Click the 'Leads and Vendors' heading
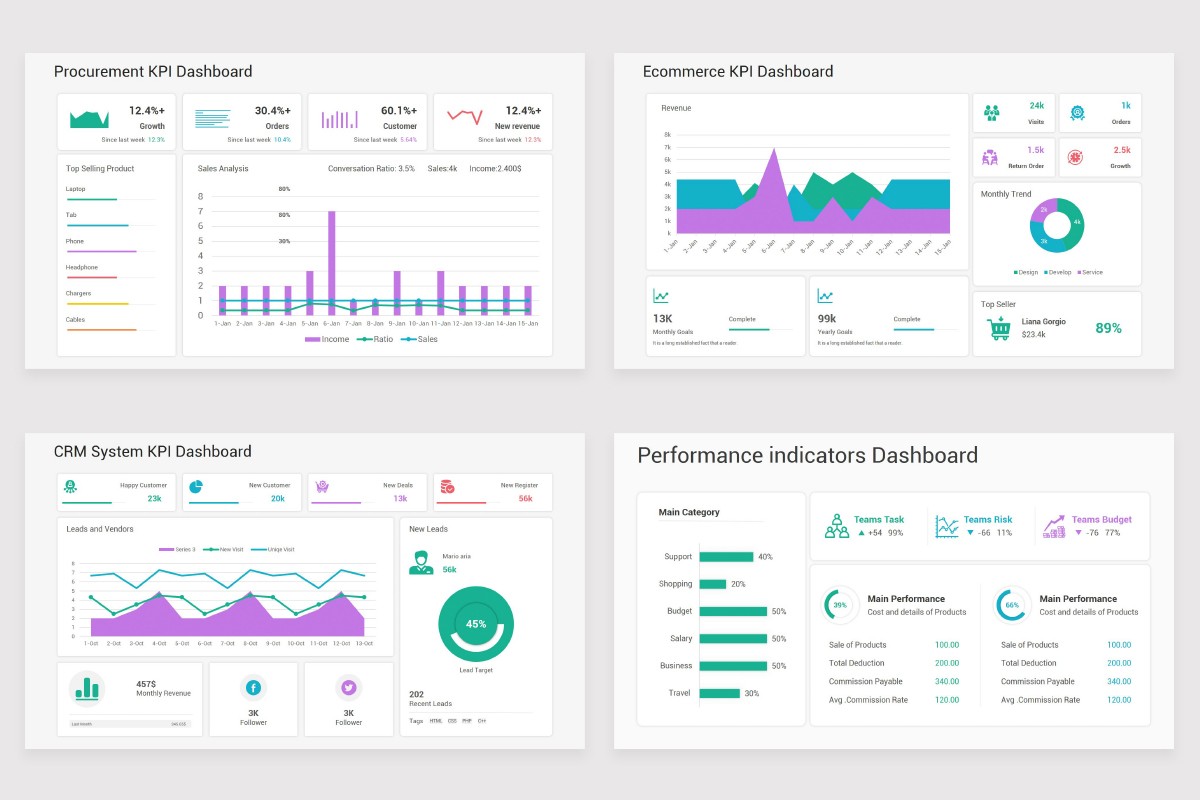The width and height of the screenshot is (1200, 800). click(x=100, y=529)
